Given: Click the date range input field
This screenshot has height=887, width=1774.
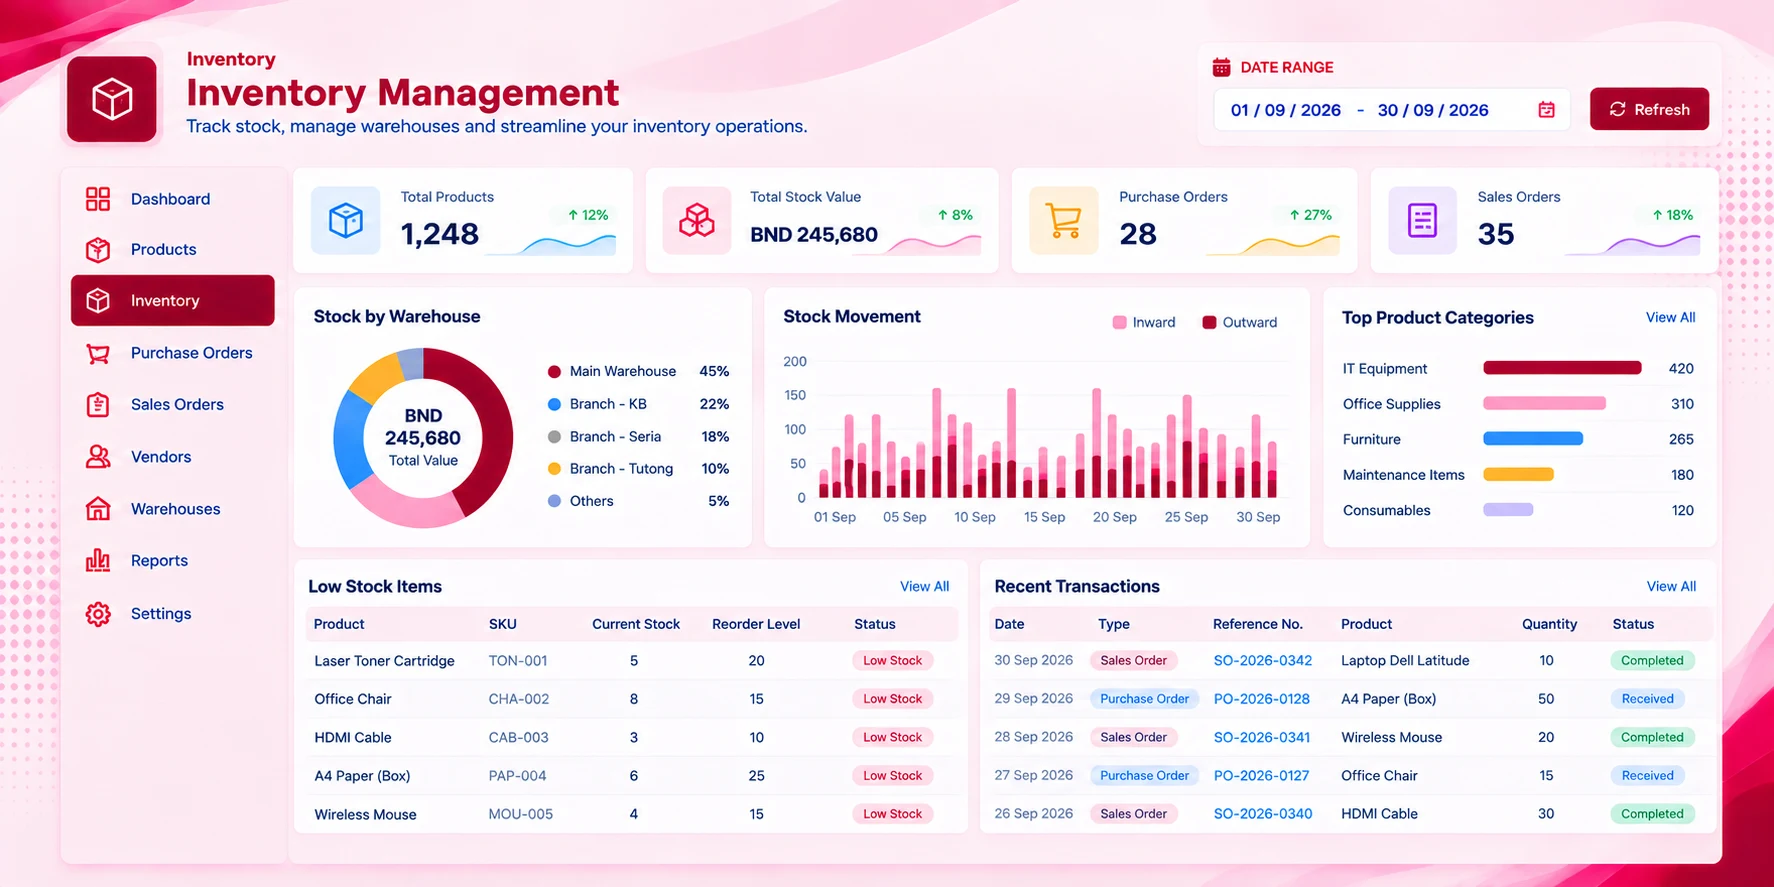Looking at the screenshot, I should (1391, 110).
